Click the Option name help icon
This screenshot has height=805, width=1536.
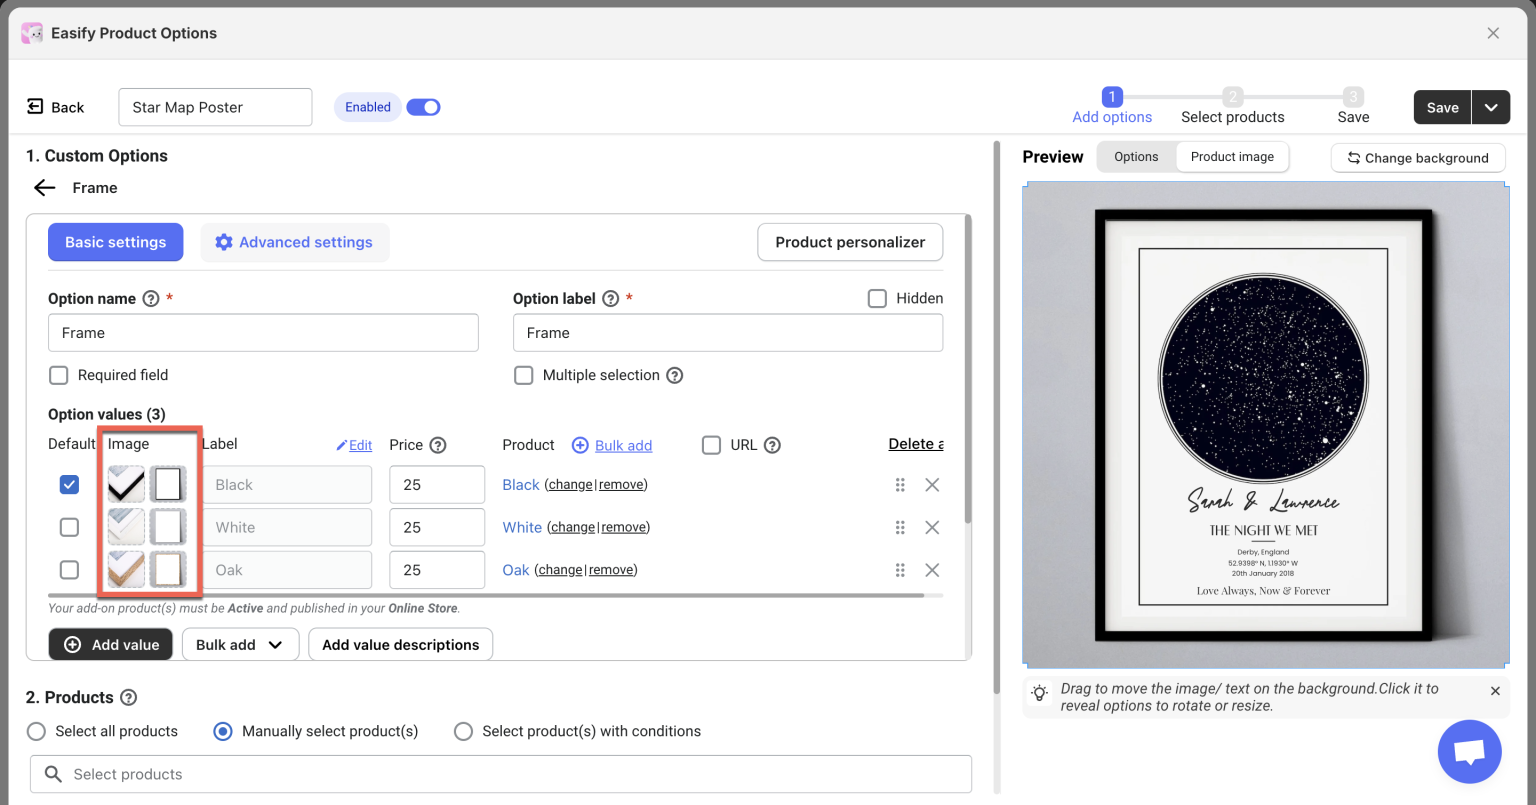pos(151,299)
